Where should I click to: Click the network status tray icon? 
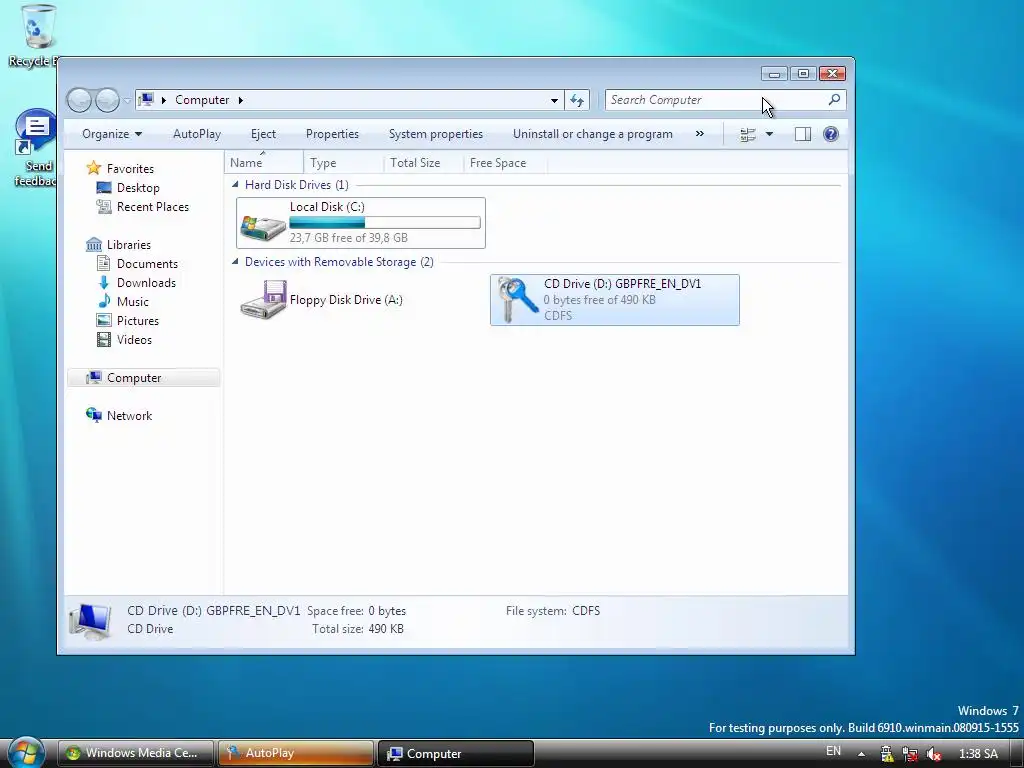(x=910, y=754)
